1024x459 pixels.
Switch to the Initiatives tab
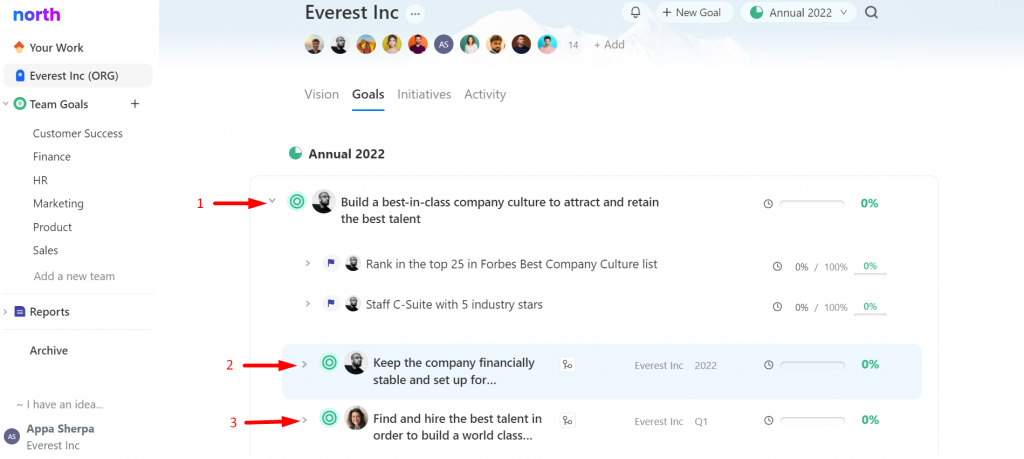coord(424,94)
